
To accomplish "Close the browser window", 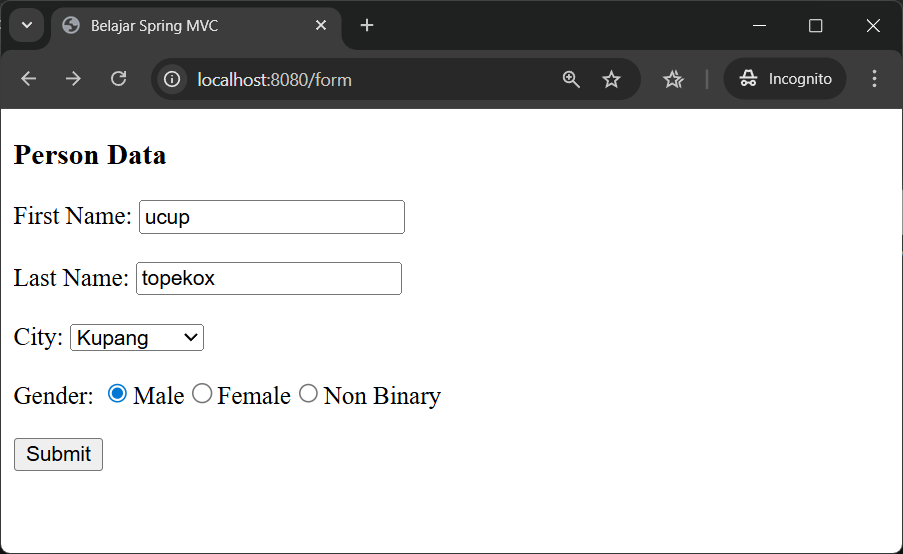I will tap(873, 25).
